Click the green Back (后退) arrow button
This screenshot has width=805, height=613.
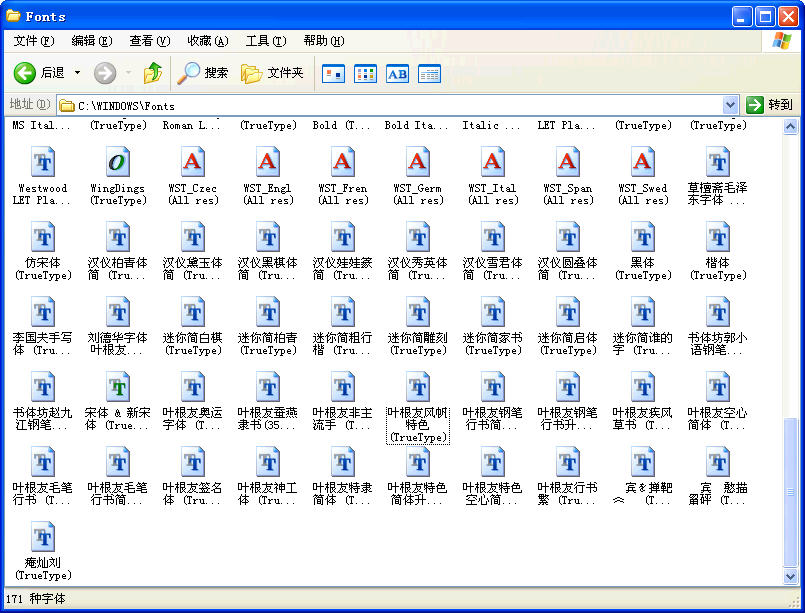pyautogui.click(x=25, y=73)
